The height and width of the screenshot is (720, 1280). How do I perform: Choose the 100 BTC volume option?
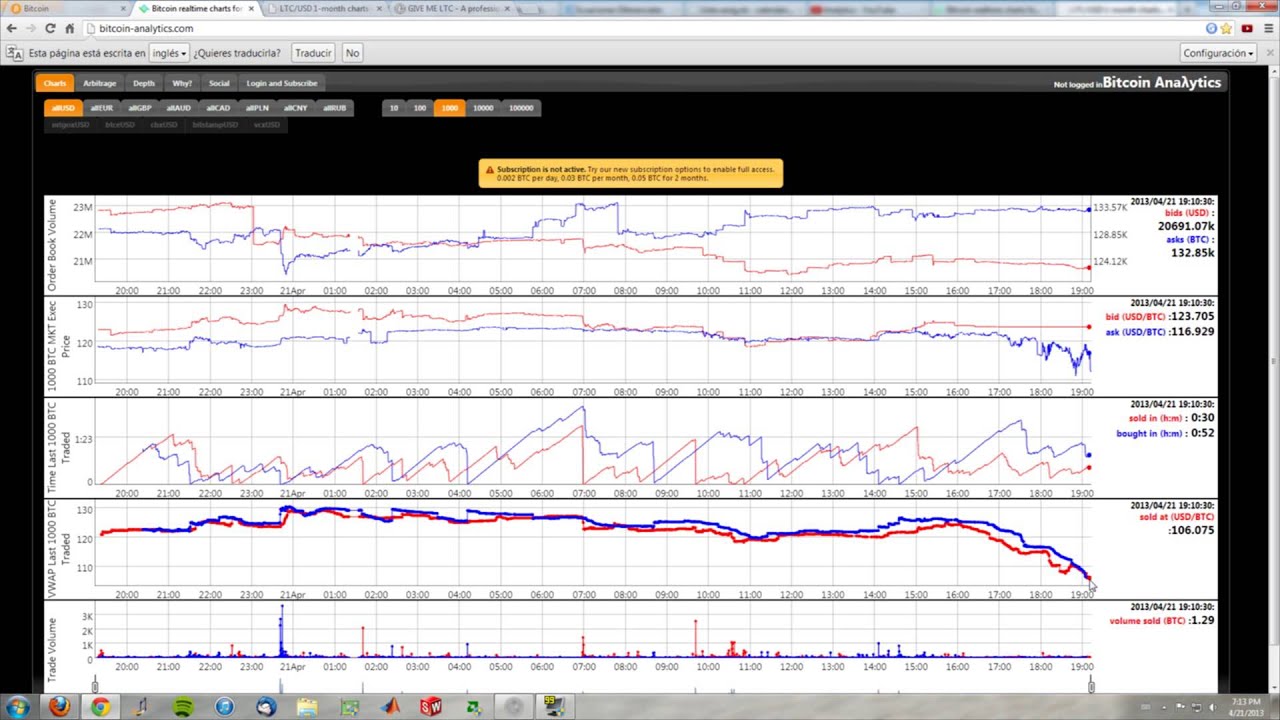(x=420, y=108)
